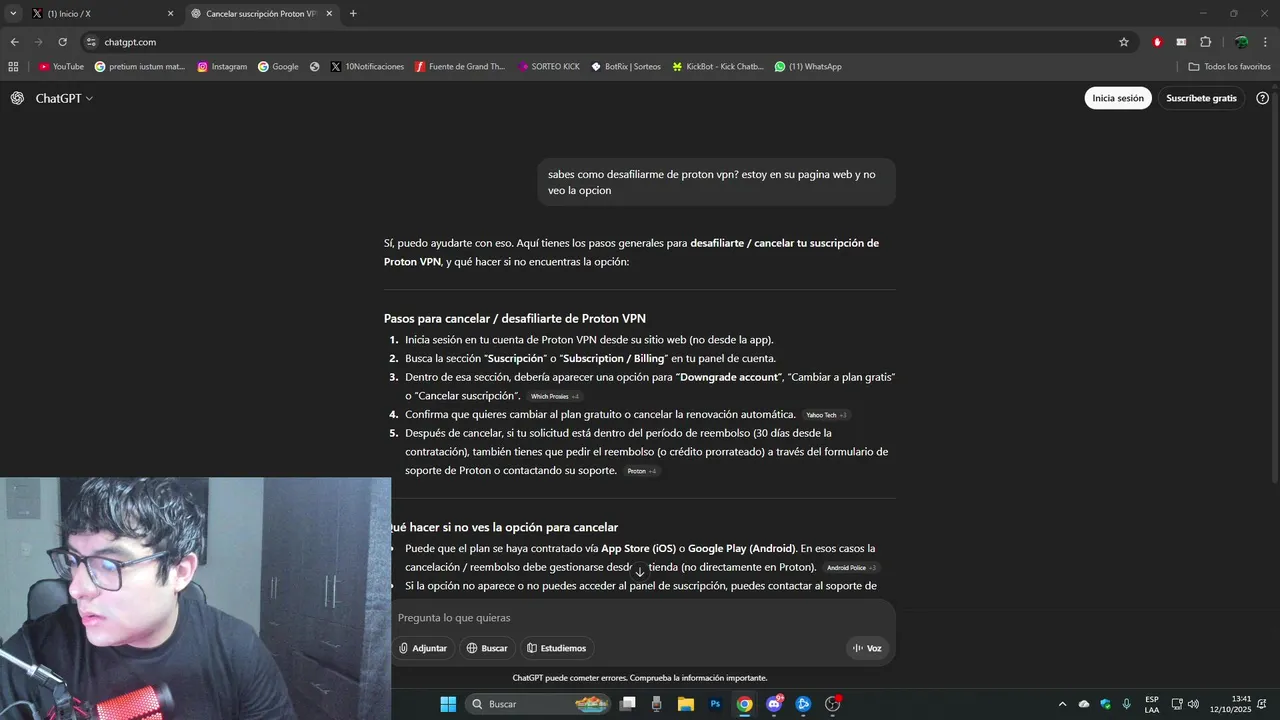The width and height of the screenshot is (1280, 720).
Task: Expand the Proton +4 sources chip
Action: coord(642,471)
